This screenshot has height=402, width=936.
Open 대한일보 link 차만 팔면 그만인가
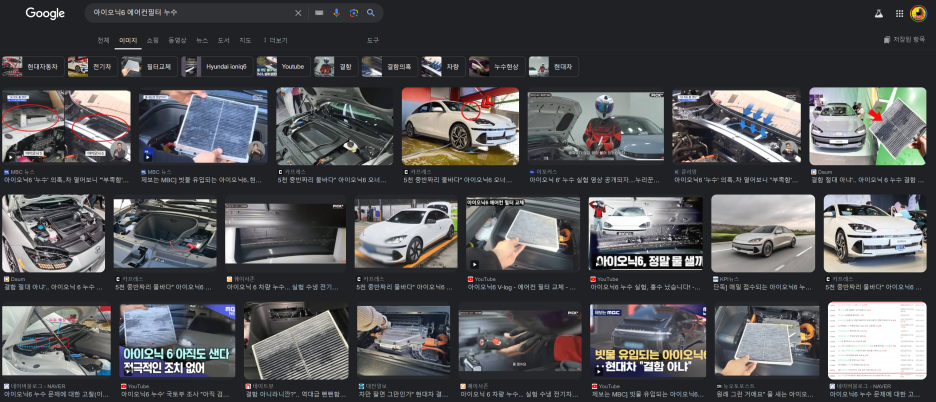[x=403, y=394]
